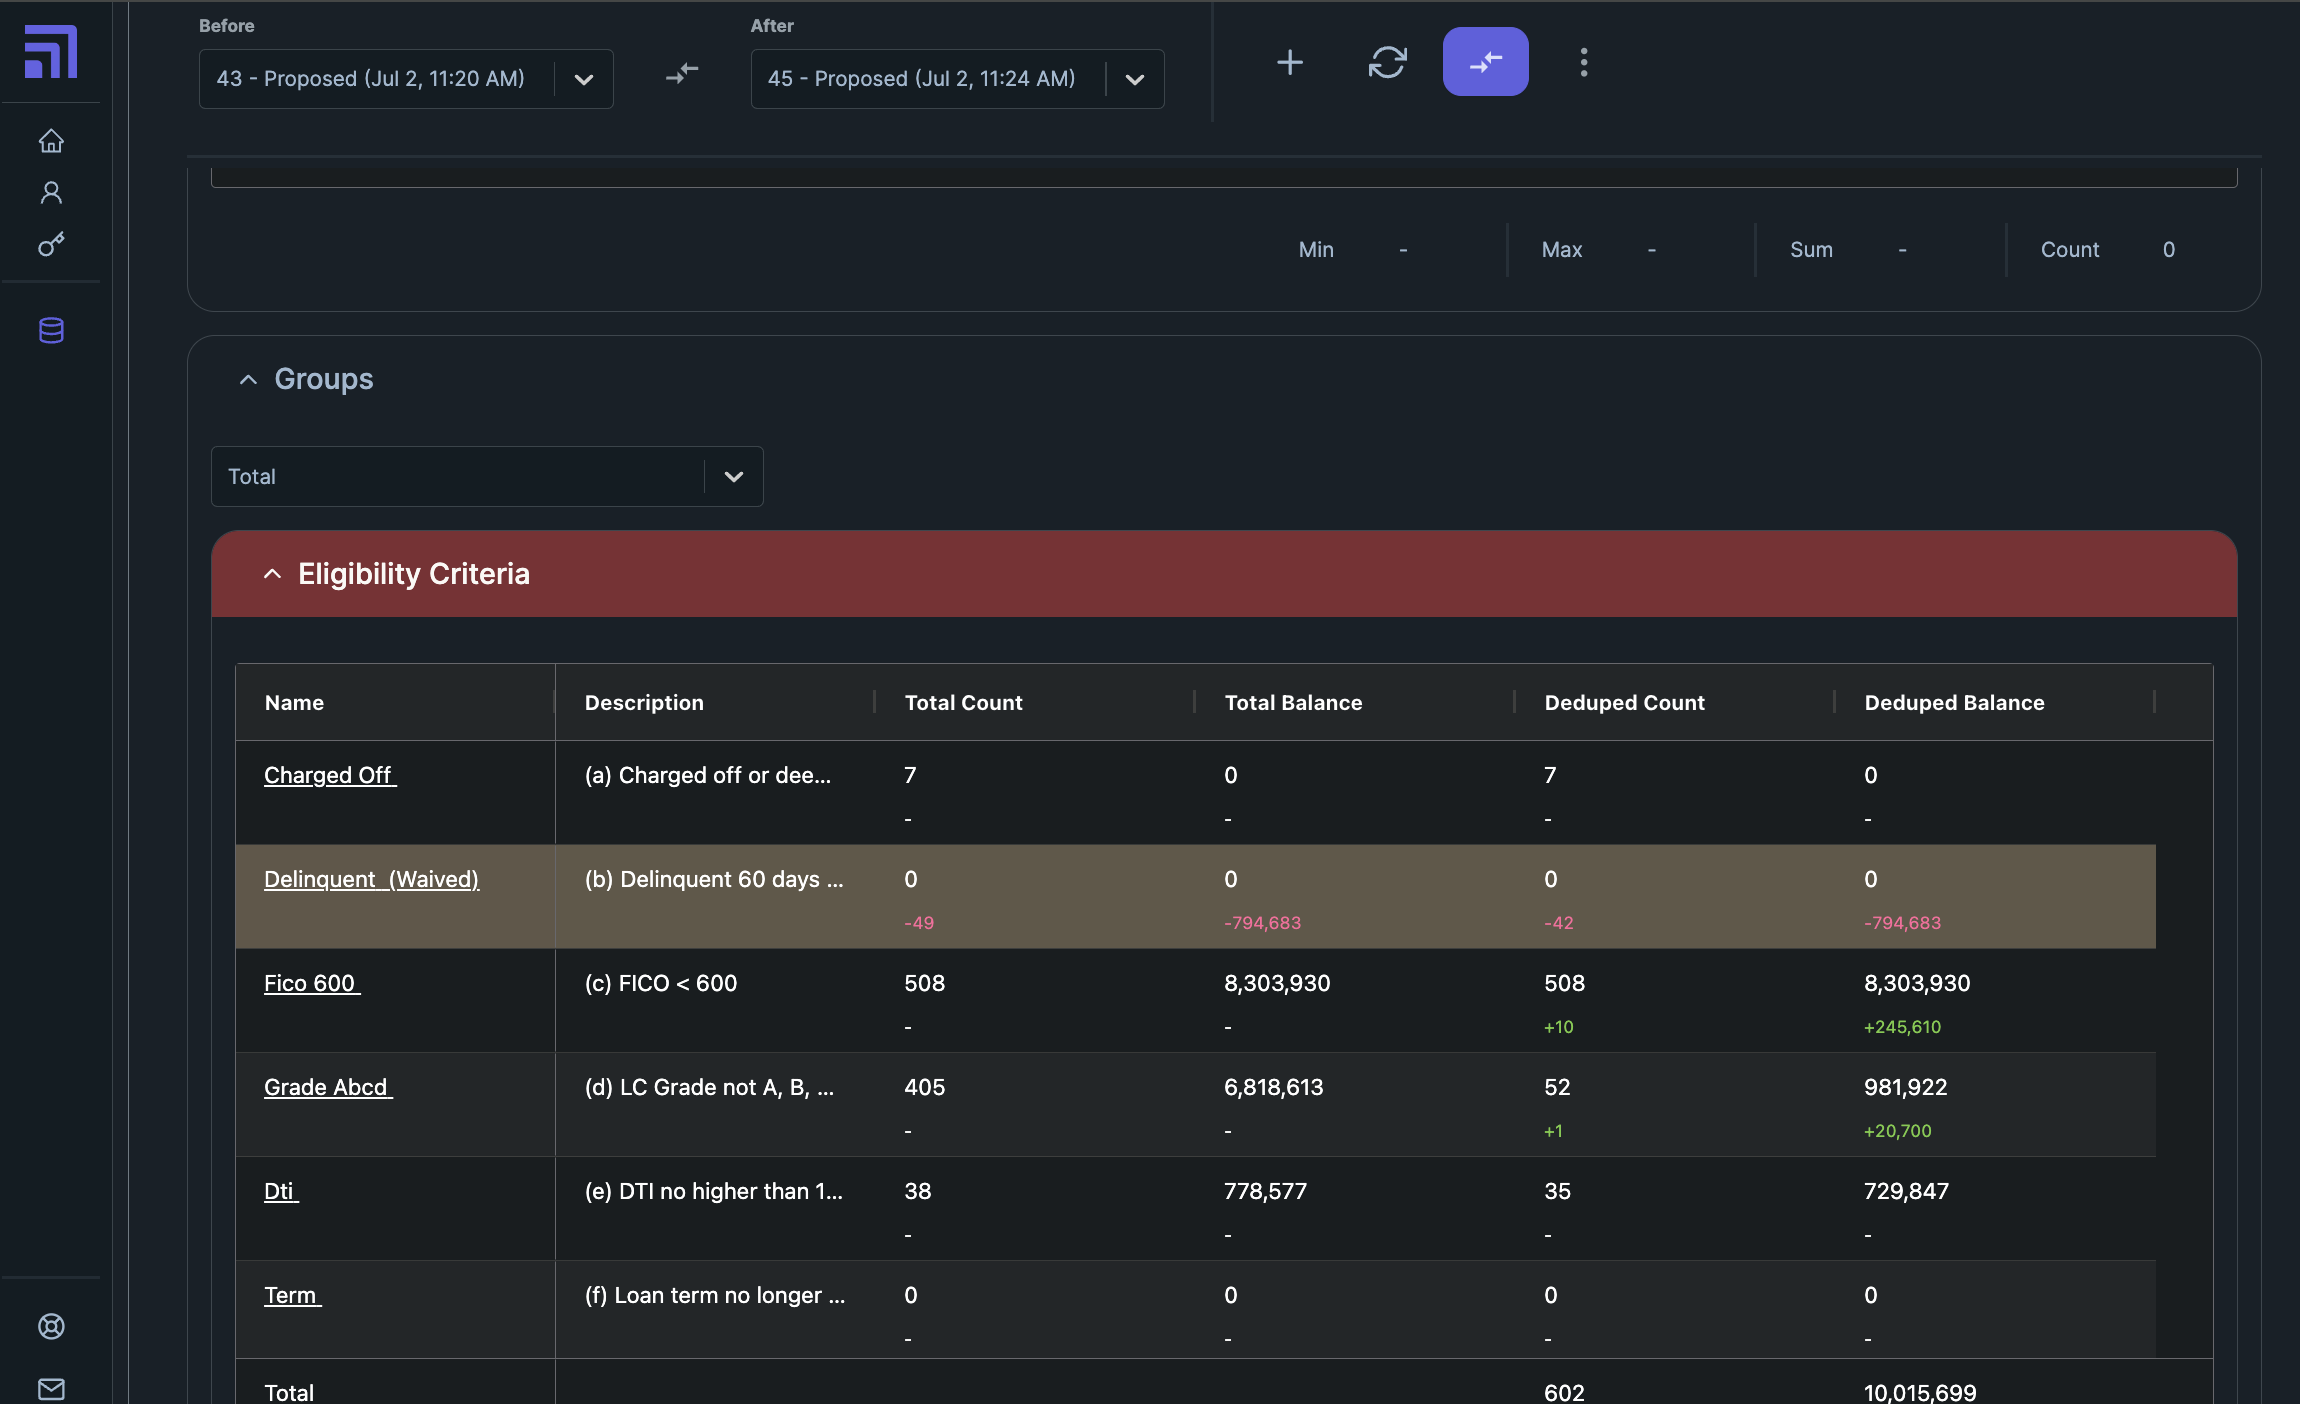Open the user profile sidebar icon
Screen dimensions: 2300x1404
pos(51,193)
